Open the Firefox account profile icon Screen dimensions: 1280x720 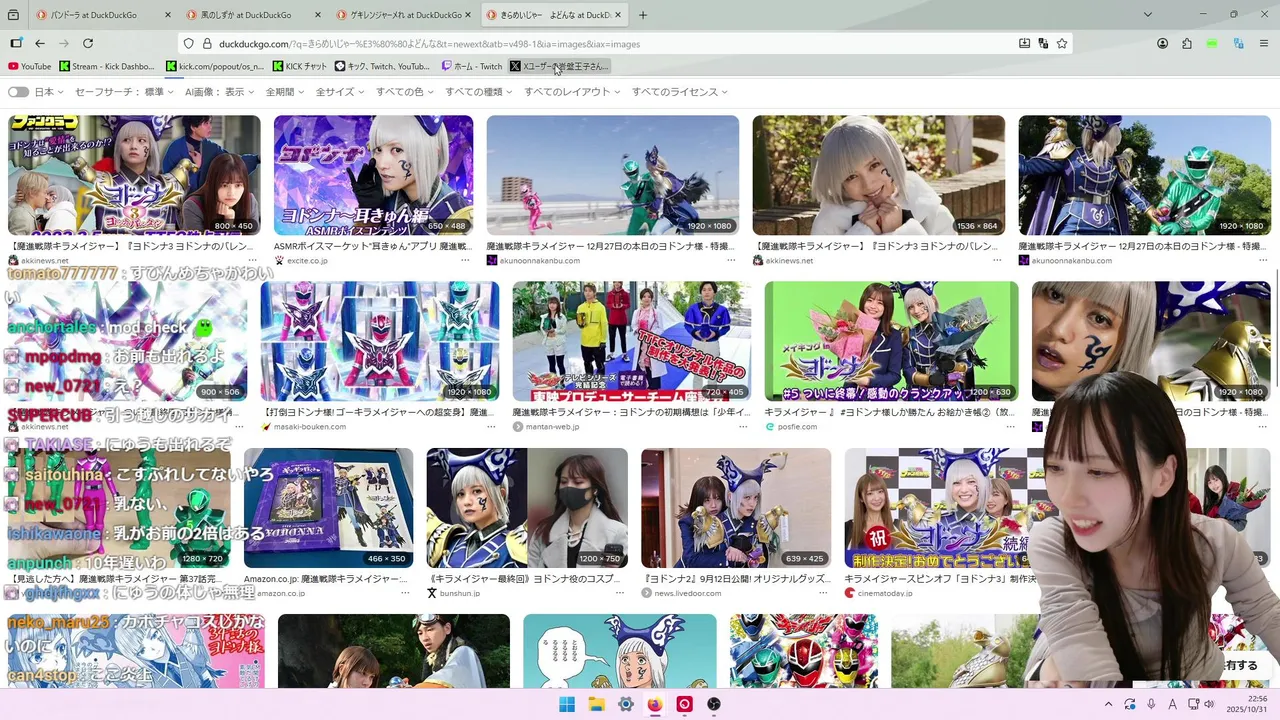pos(1163,43)
